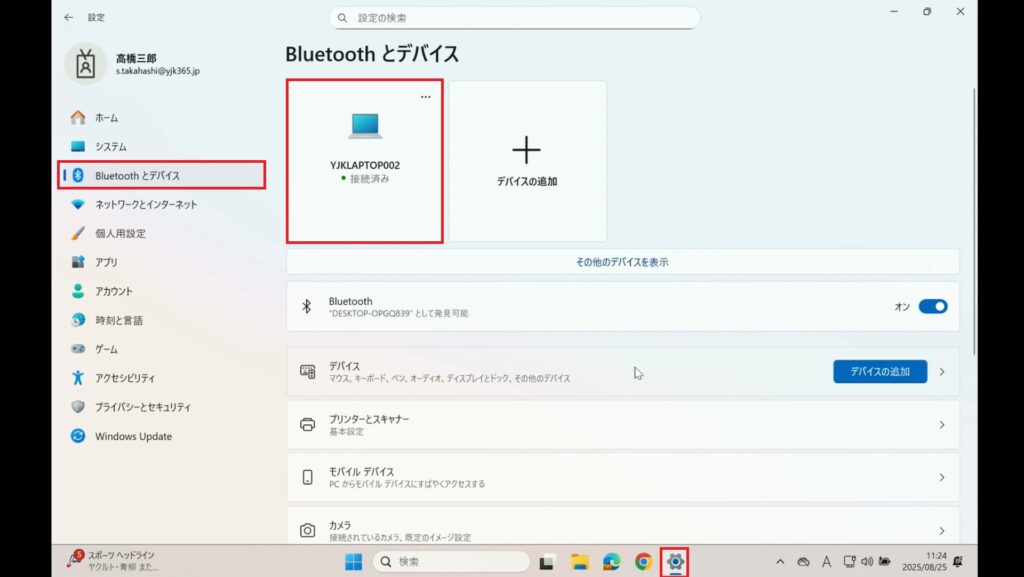Click その他のデバイスを表示 button
Image resolution: width=1024 pixels, height=577 pixels.
(622, 262)
